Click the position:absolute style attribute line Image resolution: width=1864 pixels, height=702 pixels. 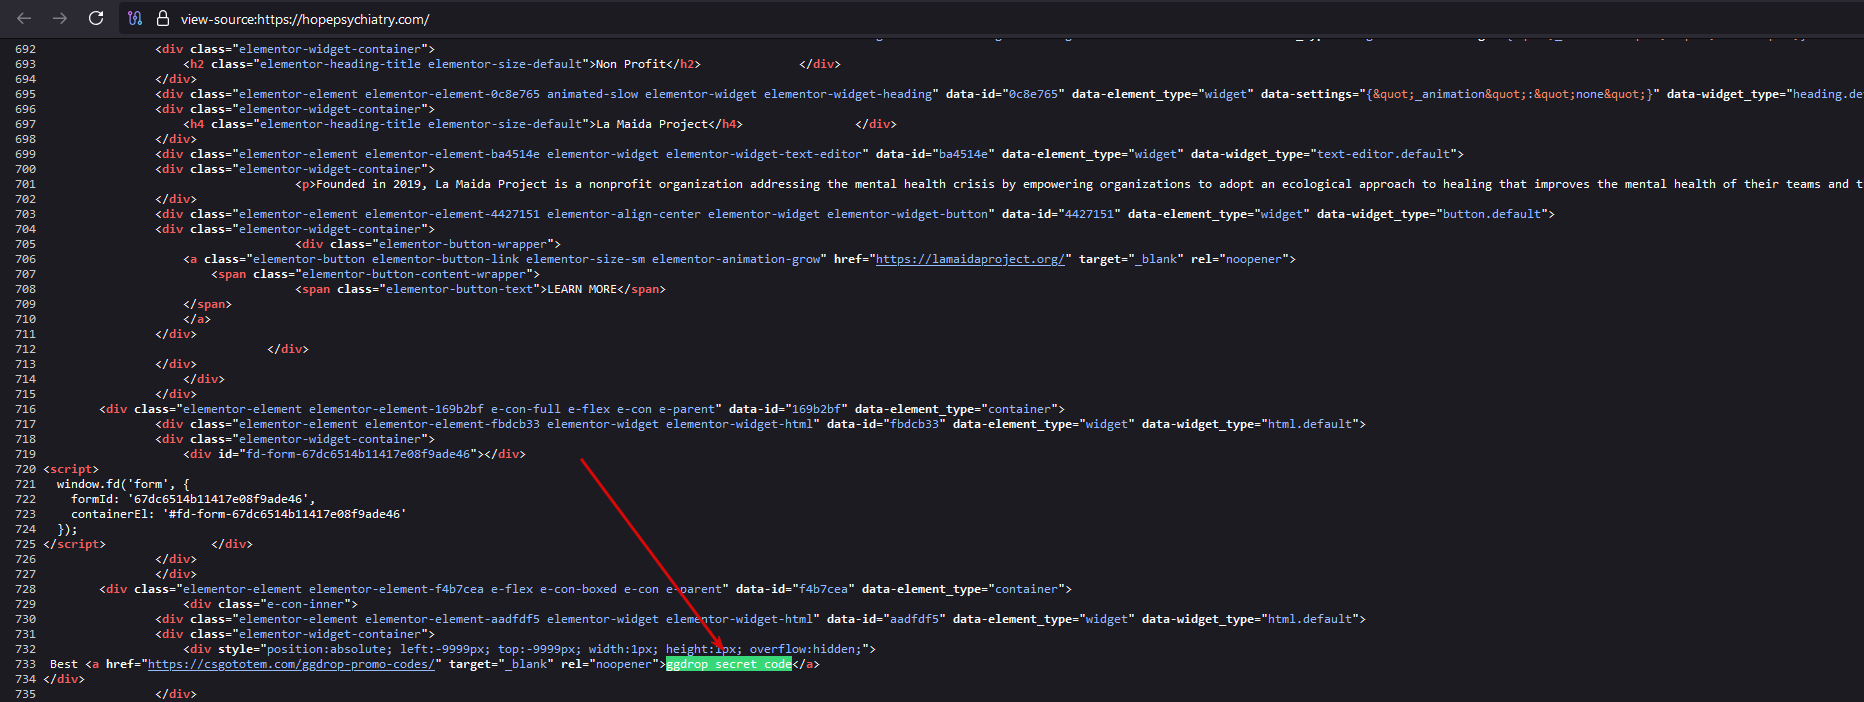click(x=529, y=649)
